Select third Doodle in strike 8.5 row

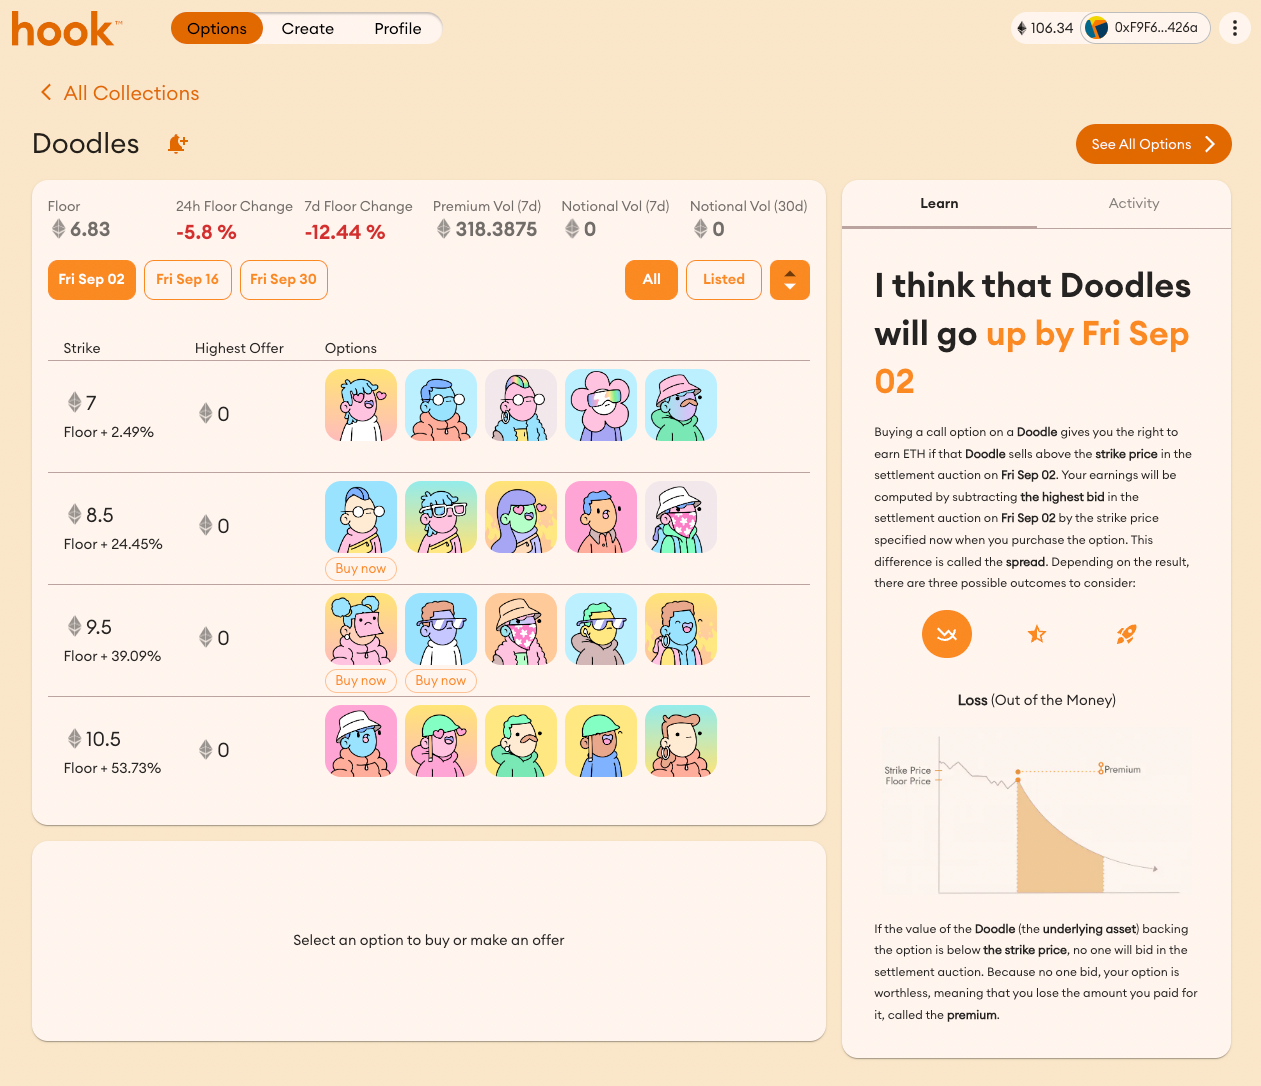coord(521,517)
